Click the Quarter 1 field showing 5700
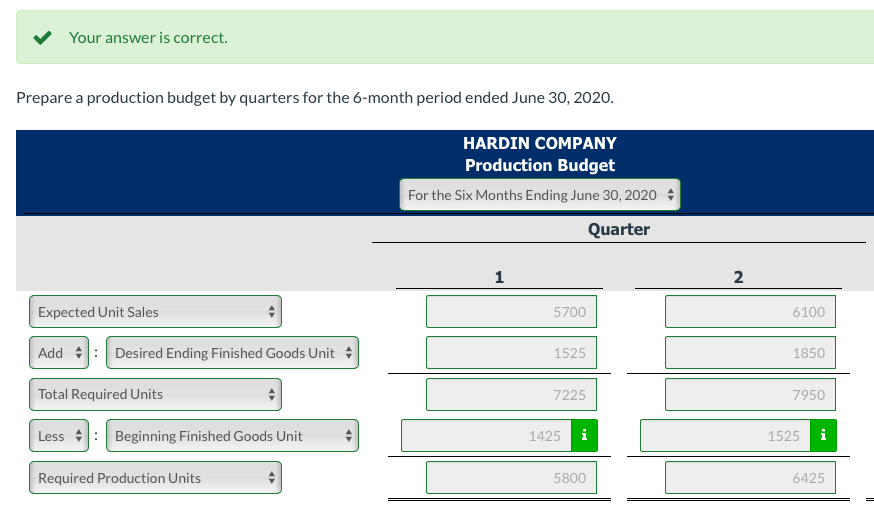 click(511, 312)
